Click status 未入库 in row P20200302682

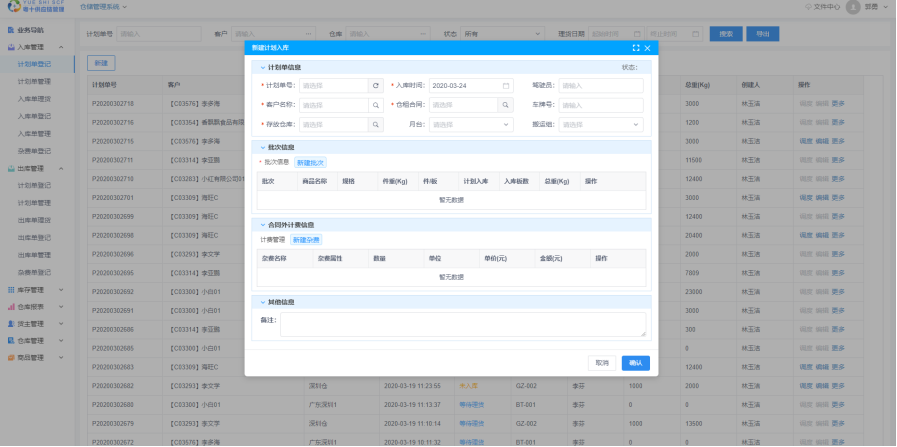pos(467,386)
